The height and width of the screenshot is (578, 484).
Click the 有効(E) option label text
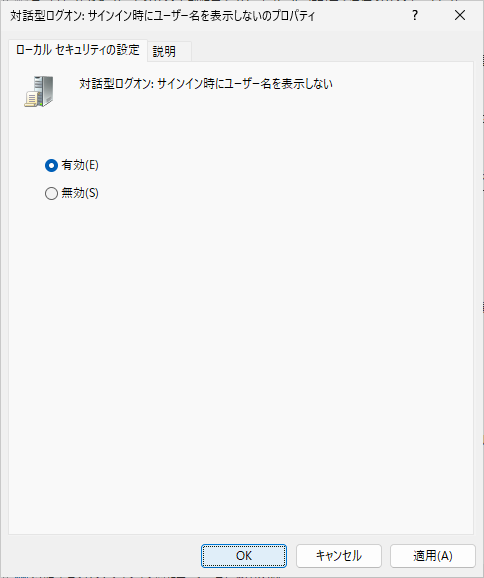tap(80, 165)
